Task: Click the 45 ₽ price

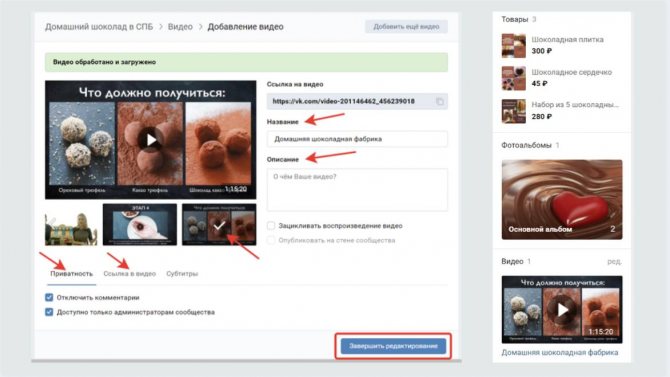Action: [539, 84]
